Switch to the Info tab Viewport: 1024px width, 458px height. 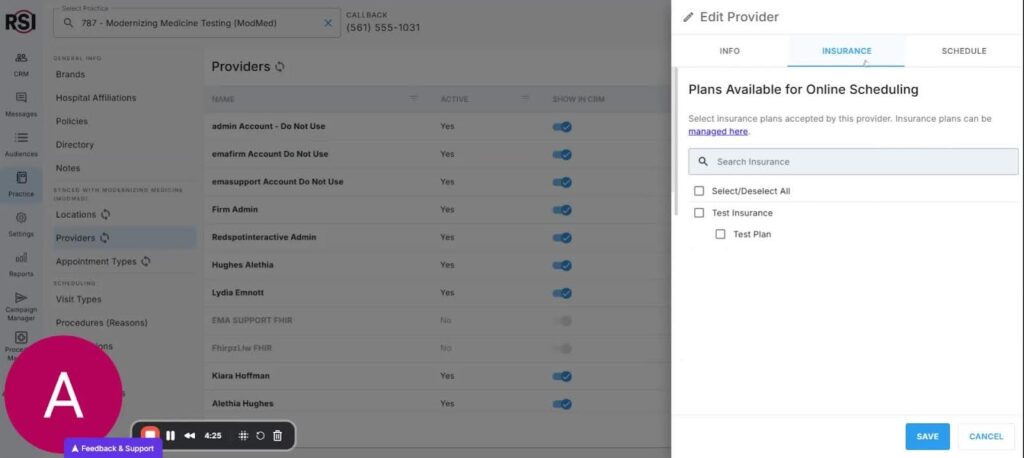(730, 51)
